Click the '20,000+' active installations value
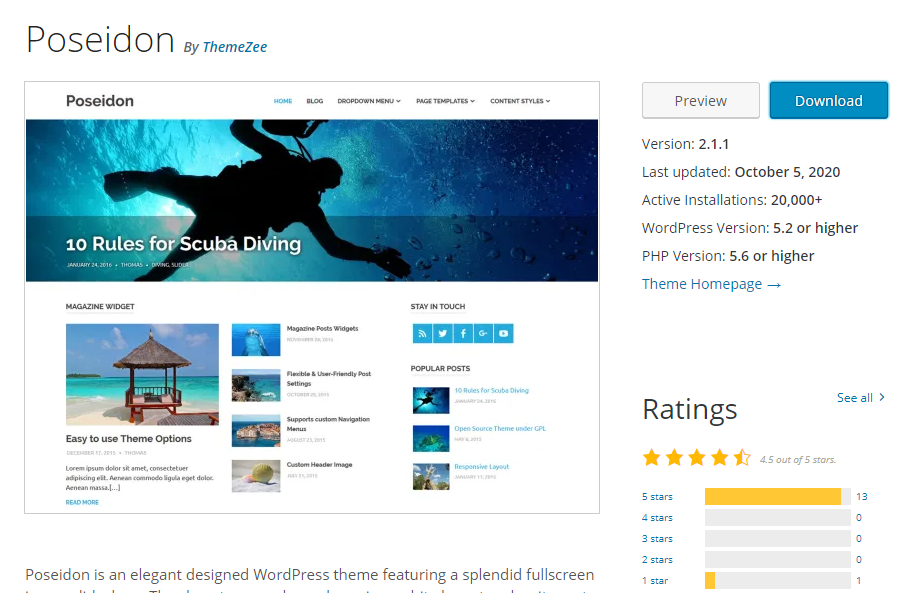Screen dimensions: 906x593 click(796, 200)
